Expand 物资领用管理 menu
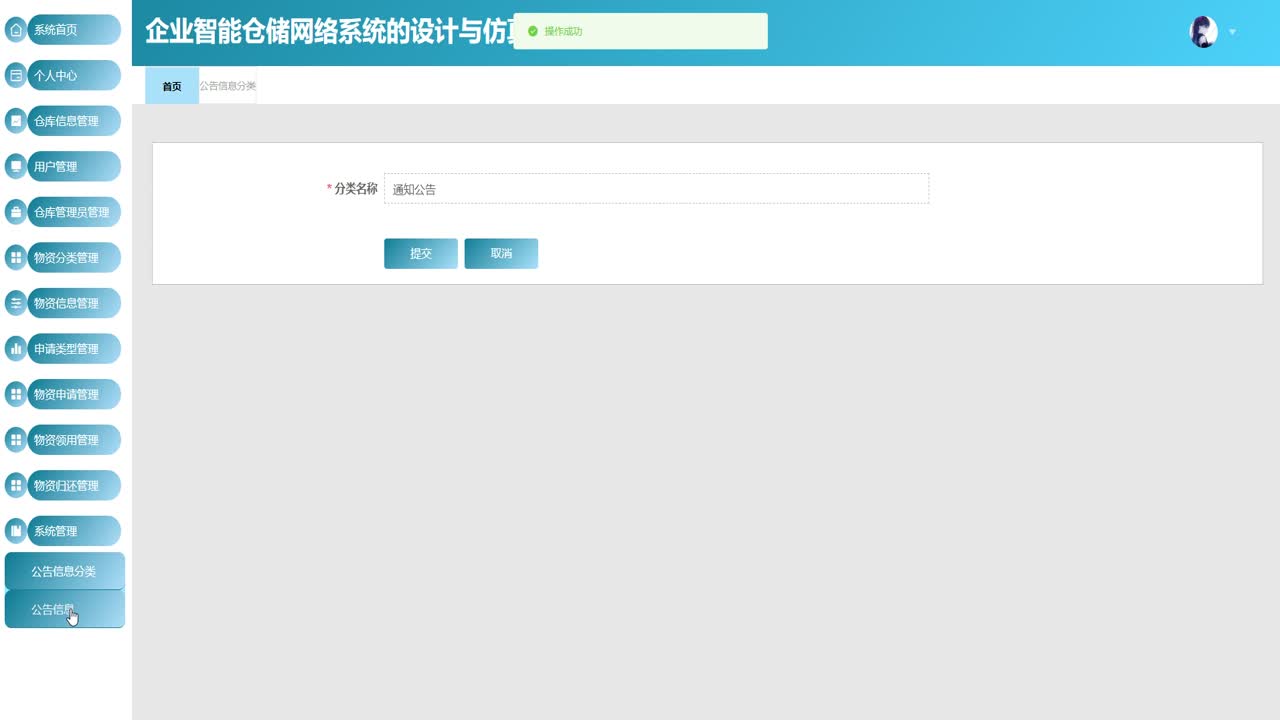 point(74,440)
